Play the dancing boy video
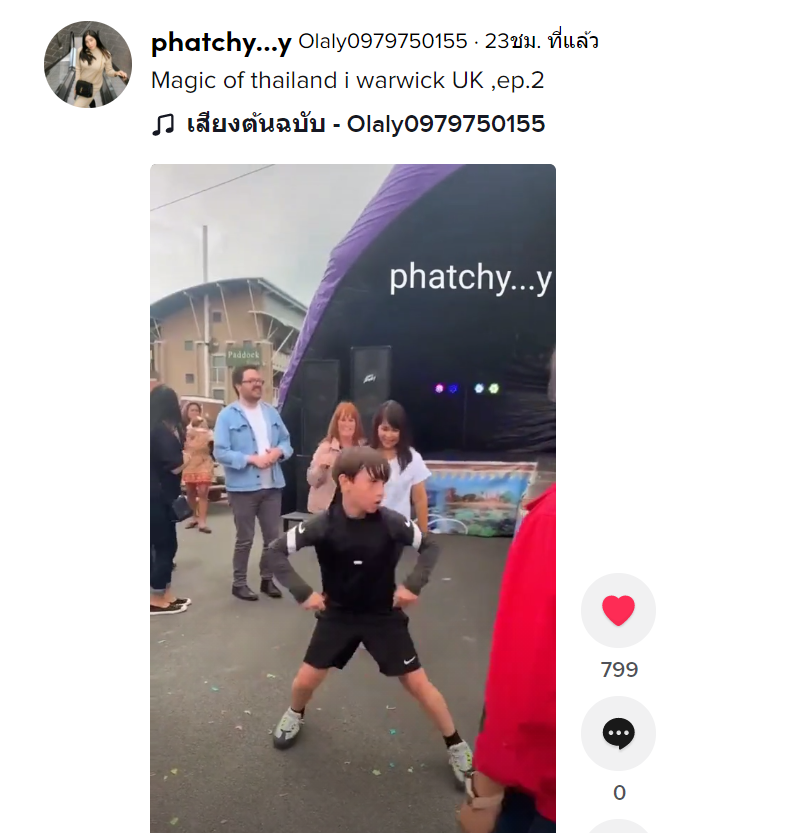787x833 pixels. point(353,498)
